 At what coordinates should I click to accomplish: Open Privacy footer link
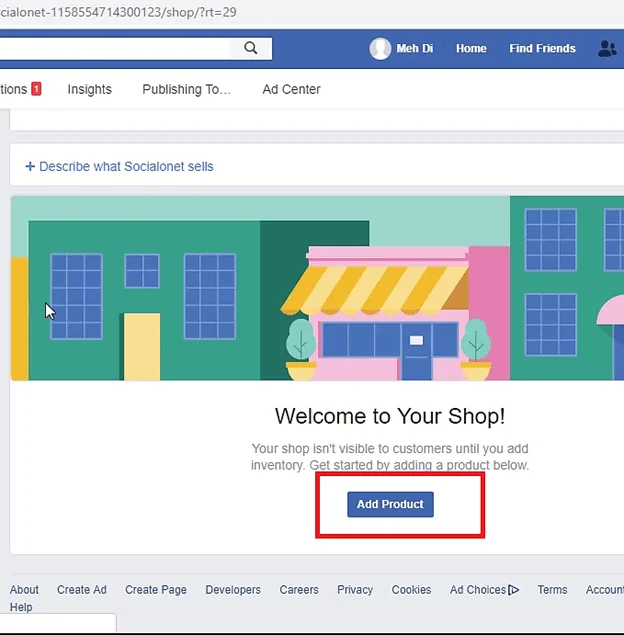coord(355,590)
